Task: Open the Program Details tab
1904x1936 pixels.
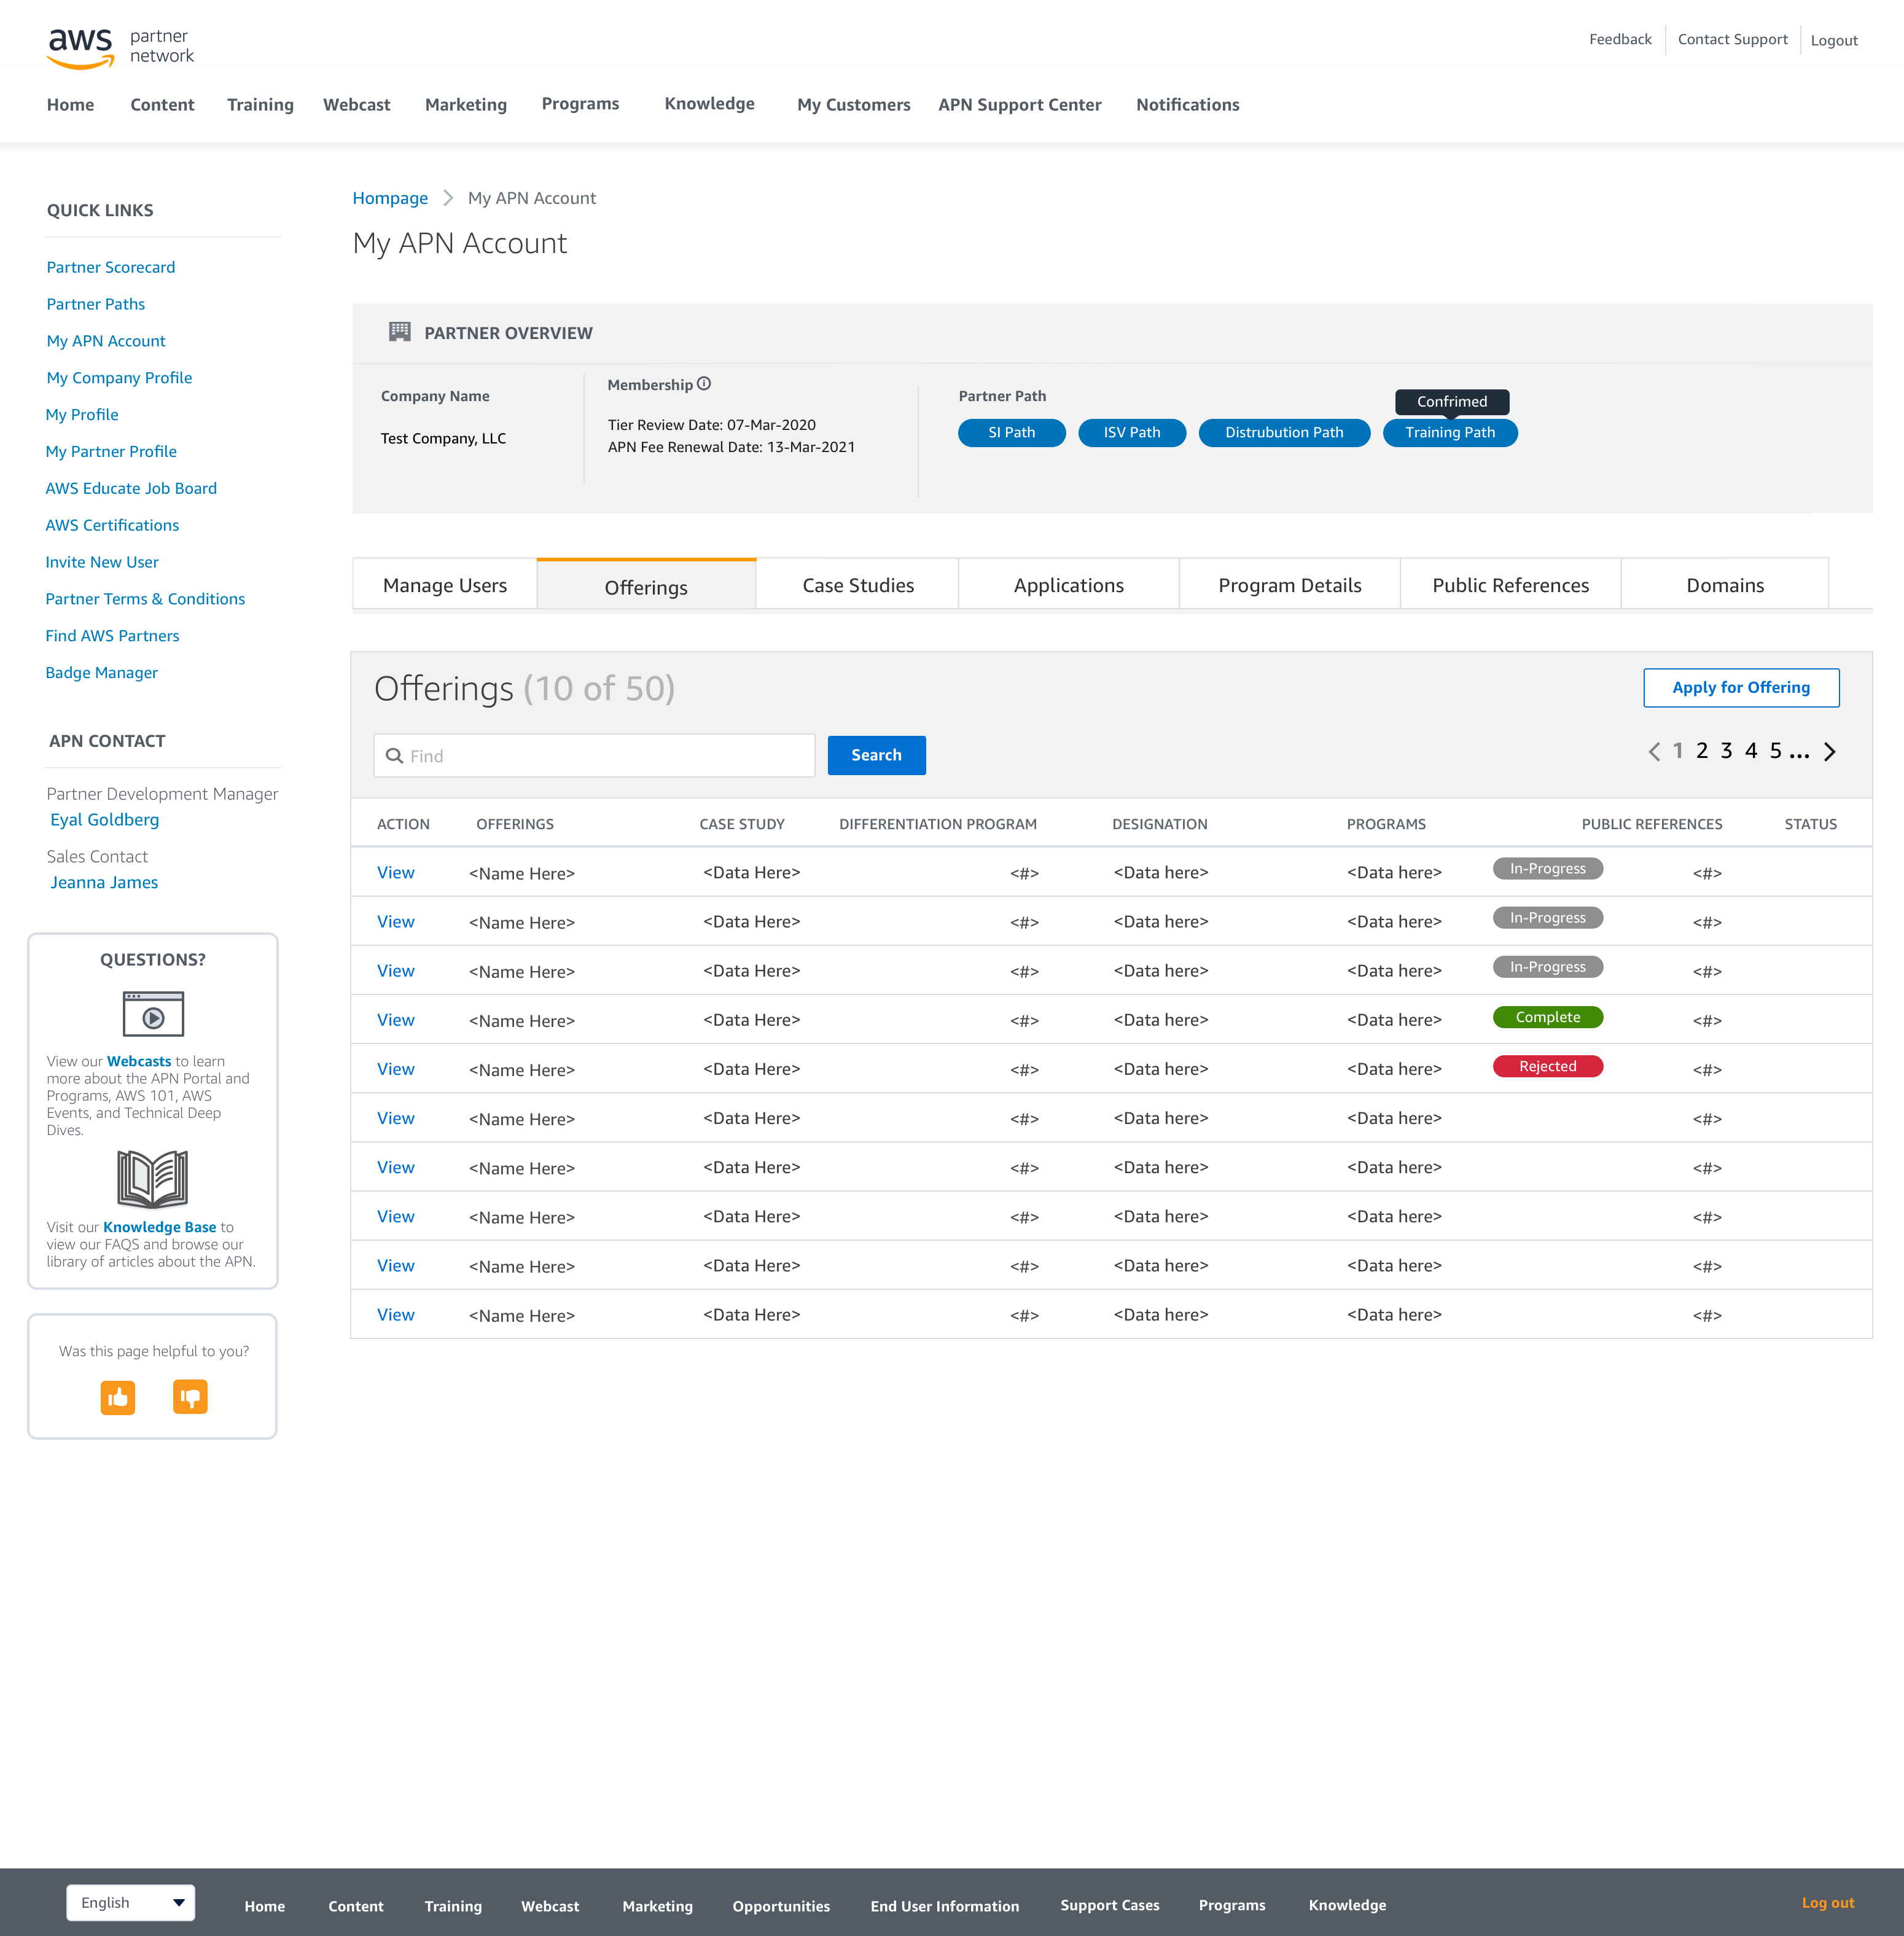Action: 1289,585
